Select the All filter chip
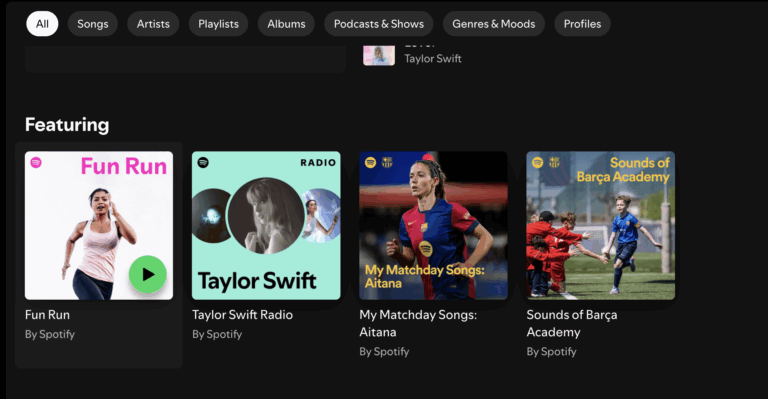The image size is (768, 399). point(42,24)
